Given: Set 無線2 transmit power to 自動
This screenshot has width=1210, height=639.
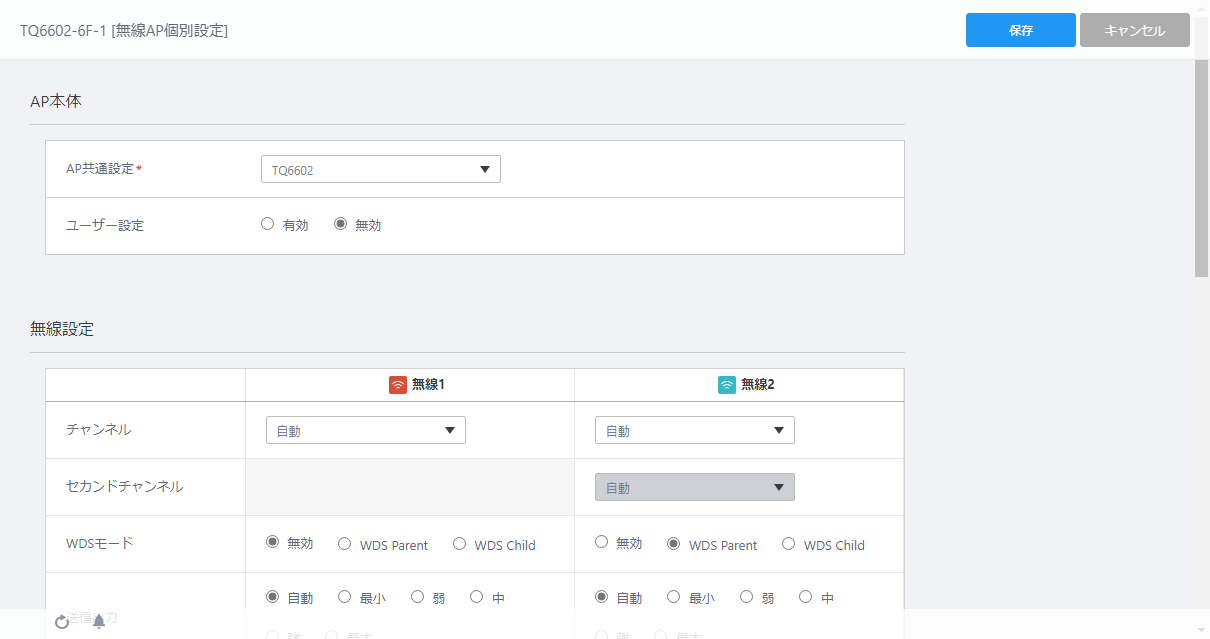Looking at the screenshot, I should click(x=601, y=597).
